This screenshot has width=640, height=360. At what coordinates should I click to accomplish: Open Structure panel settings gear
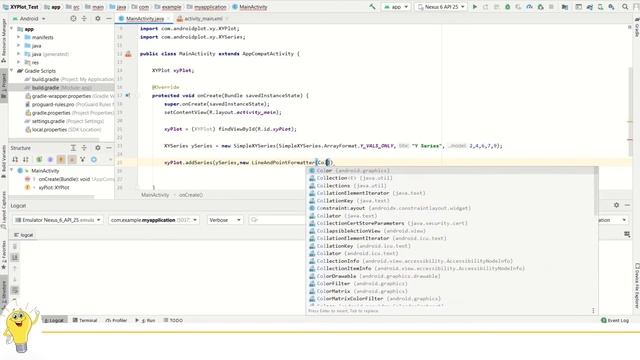[98, 148]
